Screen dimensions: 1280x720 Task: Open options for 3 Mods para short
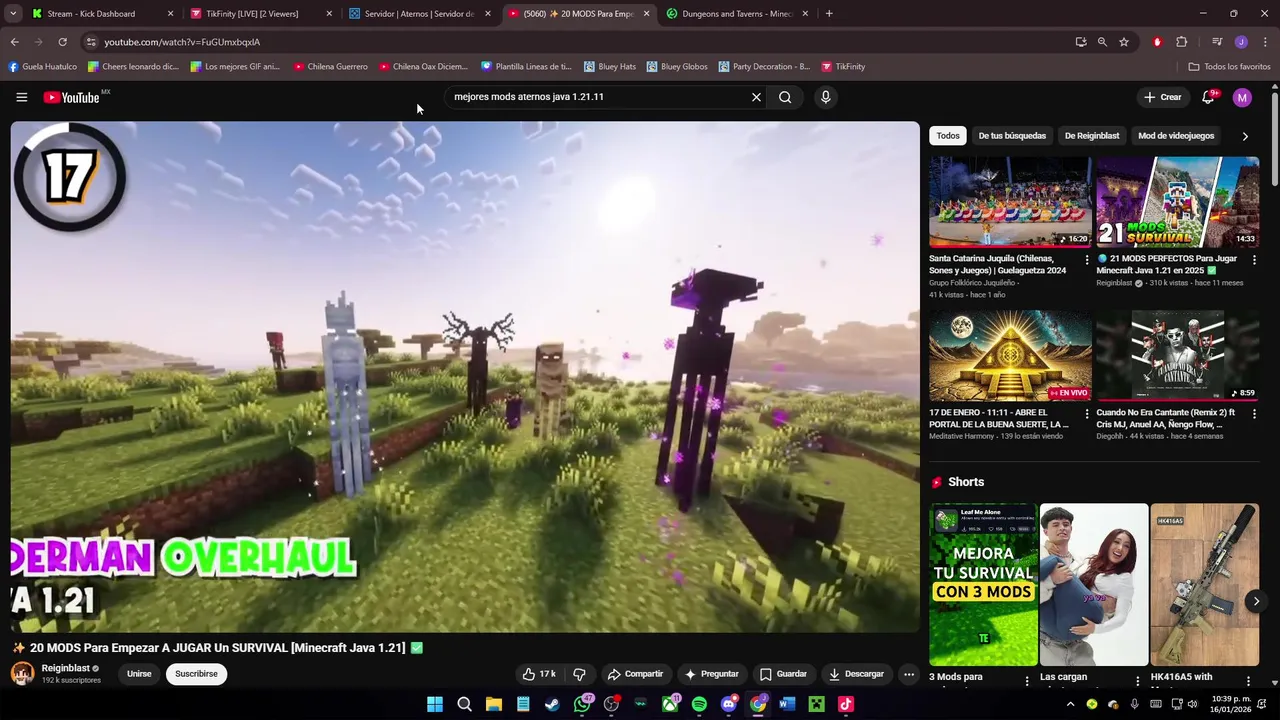pyautogui.click(x=1027, y=681)
